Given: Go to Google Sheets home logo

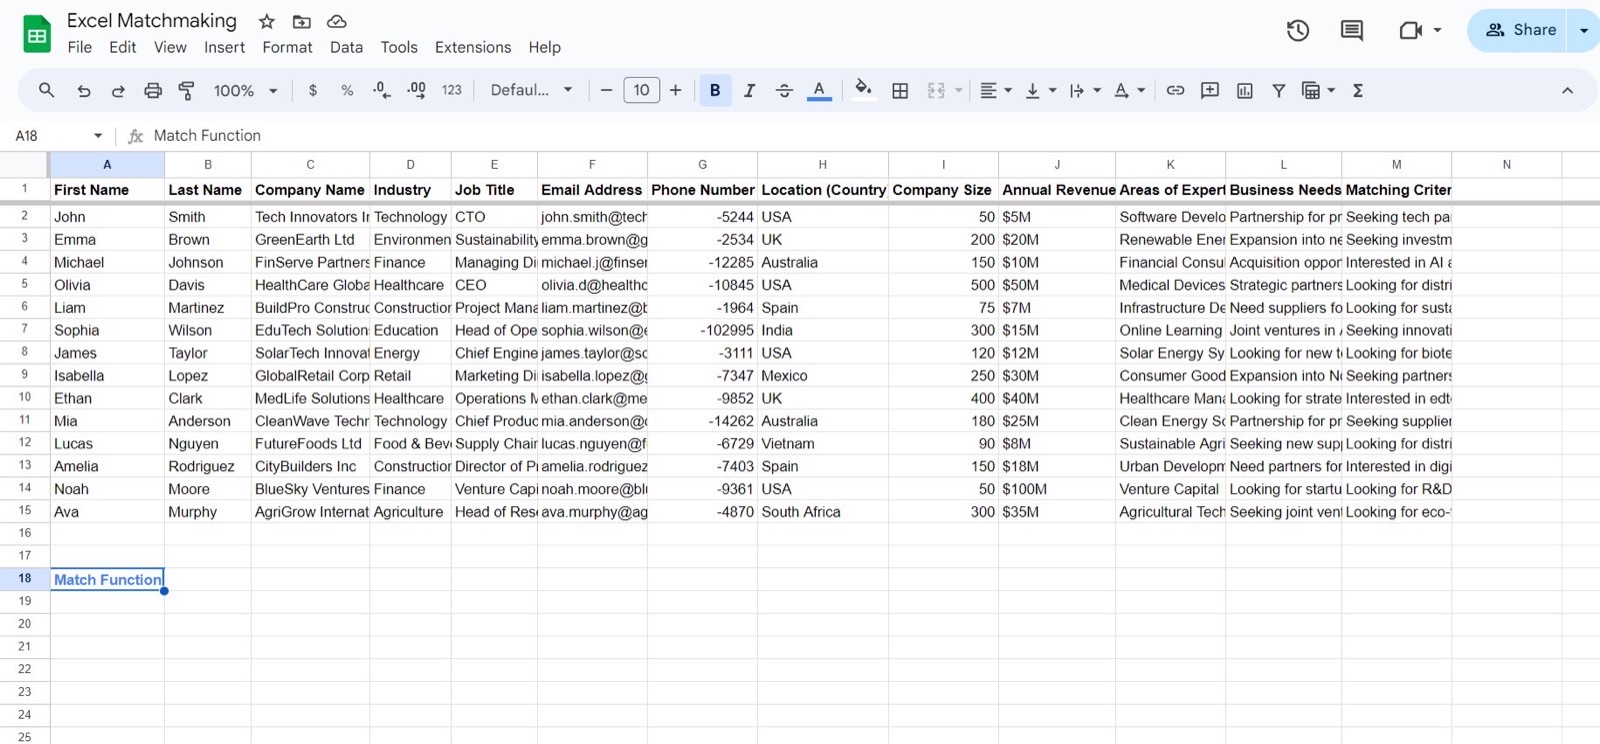Looking at the screenshot, I should pos(37,34).
